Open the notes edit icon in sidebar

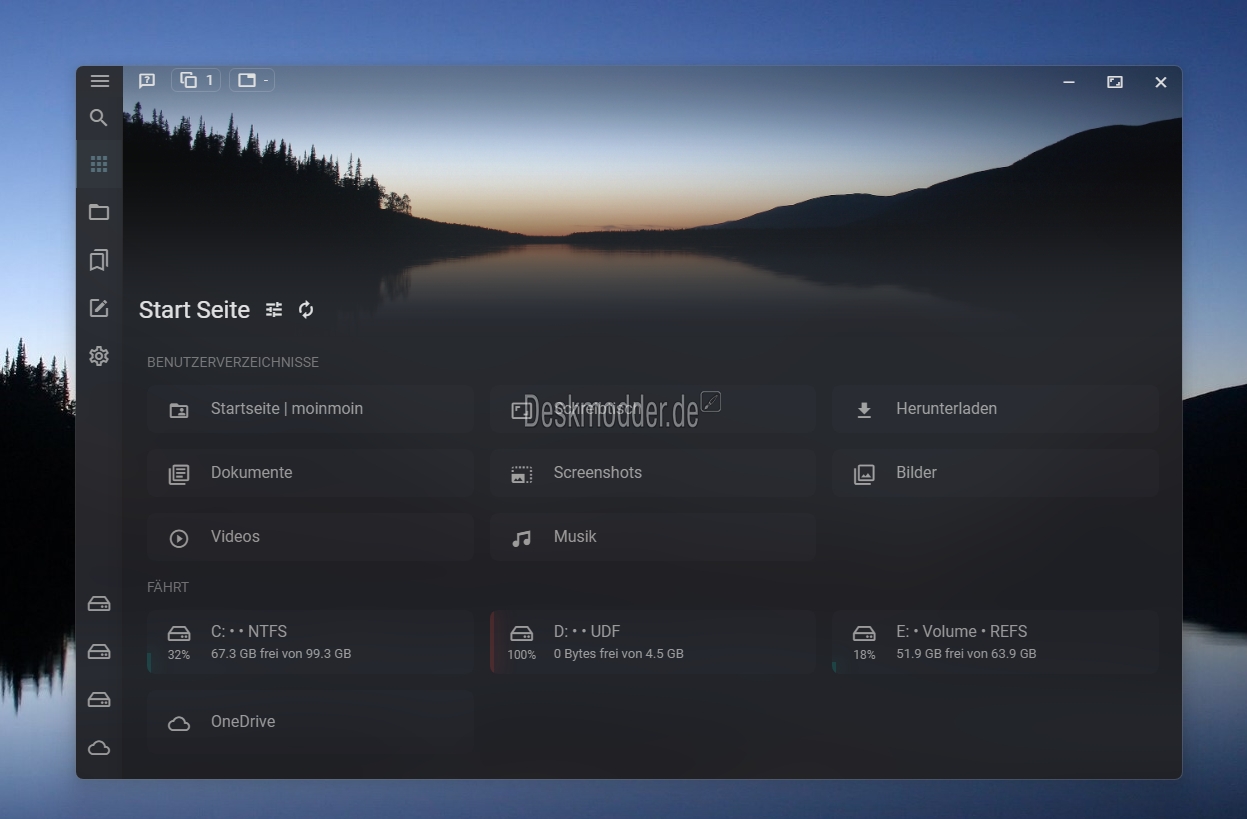tap(99, 308)
